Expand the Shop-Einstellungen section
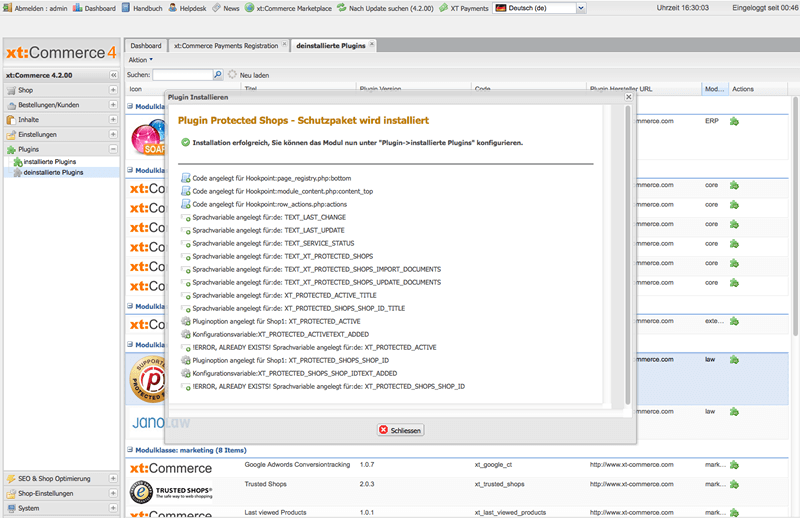The height and width of the screenshot is (518, 800). (113, 493)
